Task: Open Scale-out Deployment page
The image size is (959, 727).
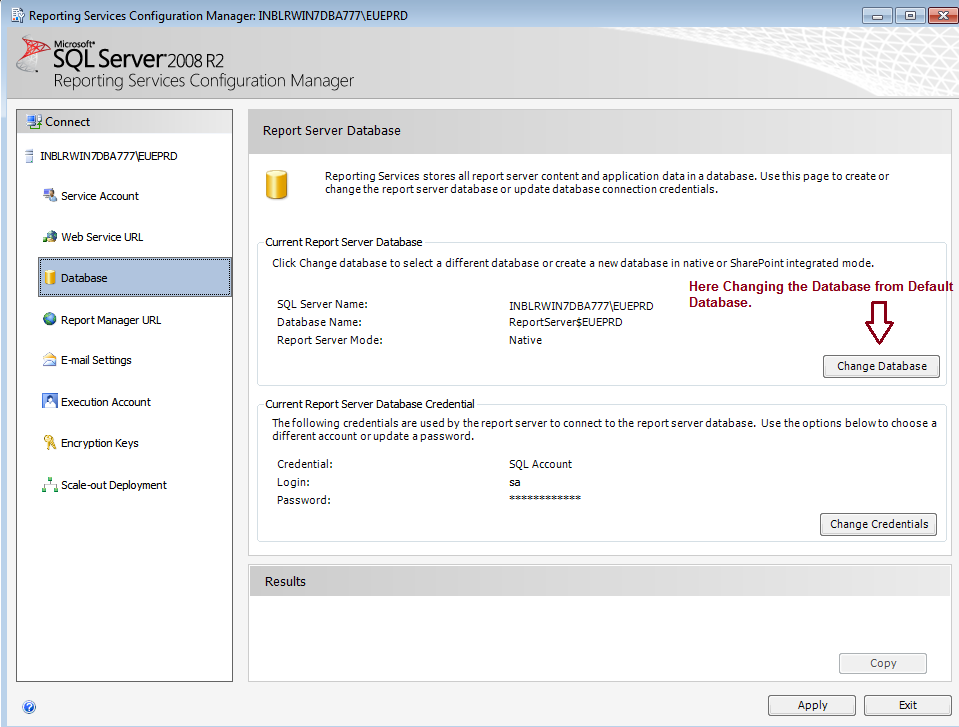Action: [114, 485]
